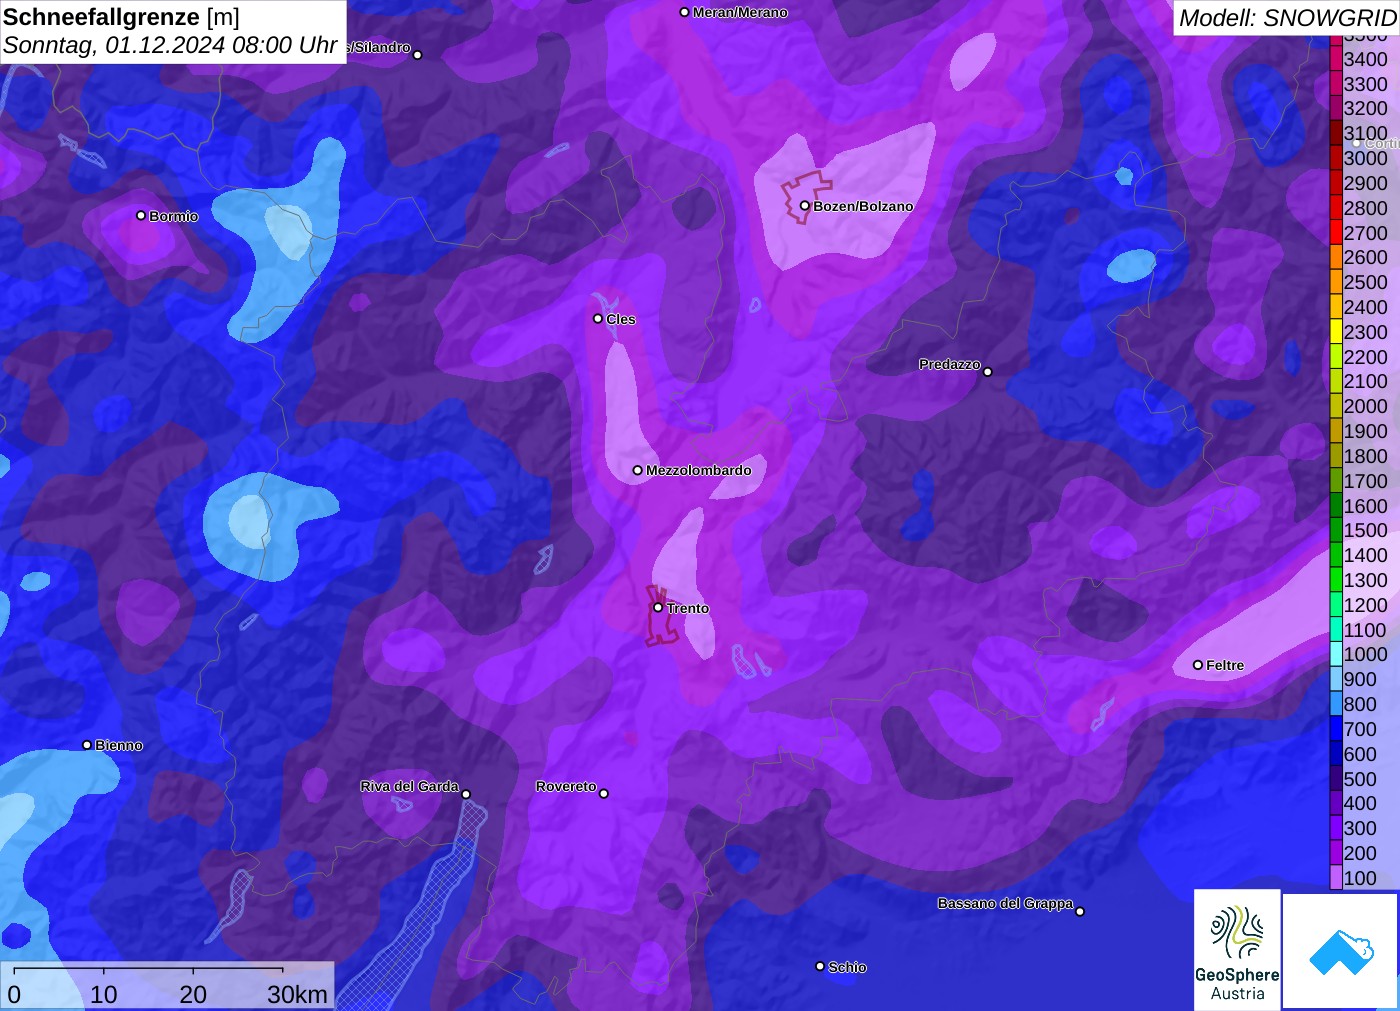The image size is (1400, 1011).
Task: Click the '1400' legend value
Action: click(x=1365, y=555)
